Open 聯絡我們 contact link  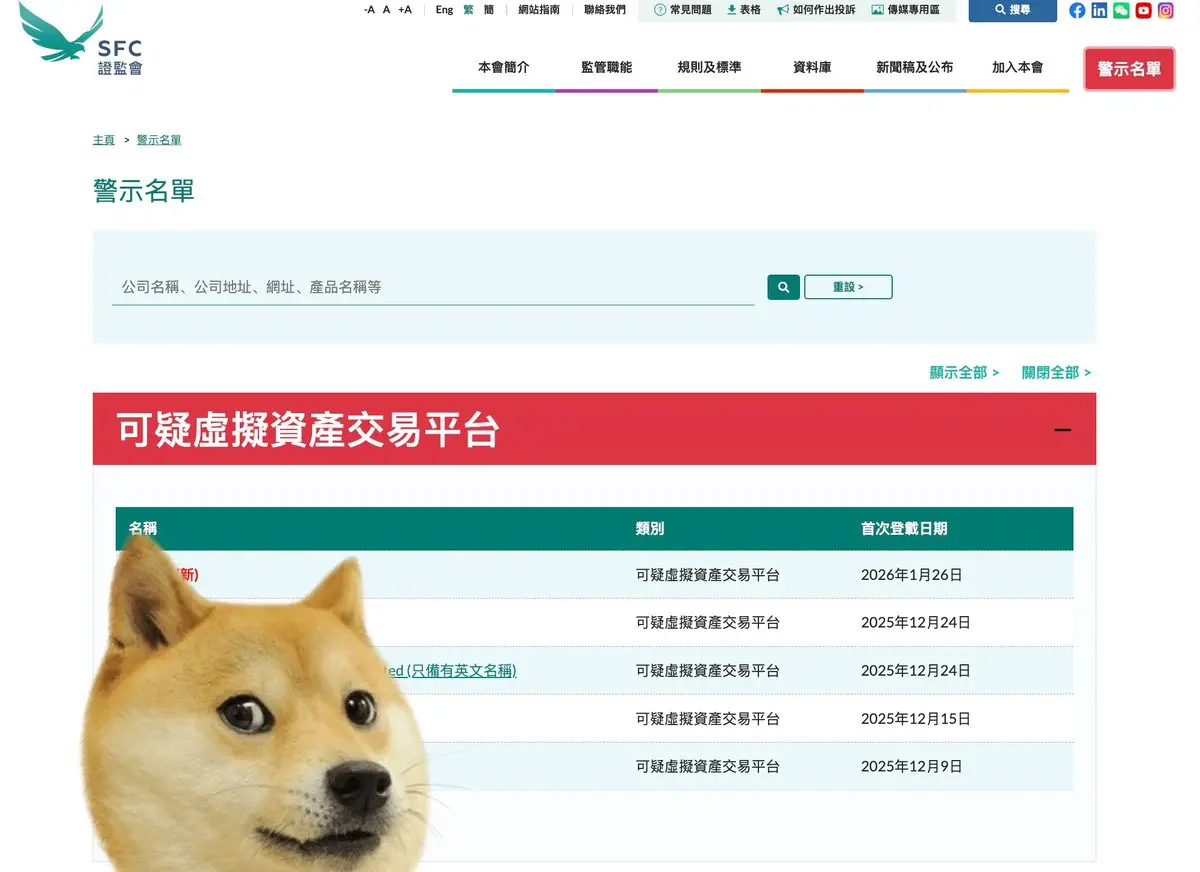pyautogui.click(x=605, y=10)
